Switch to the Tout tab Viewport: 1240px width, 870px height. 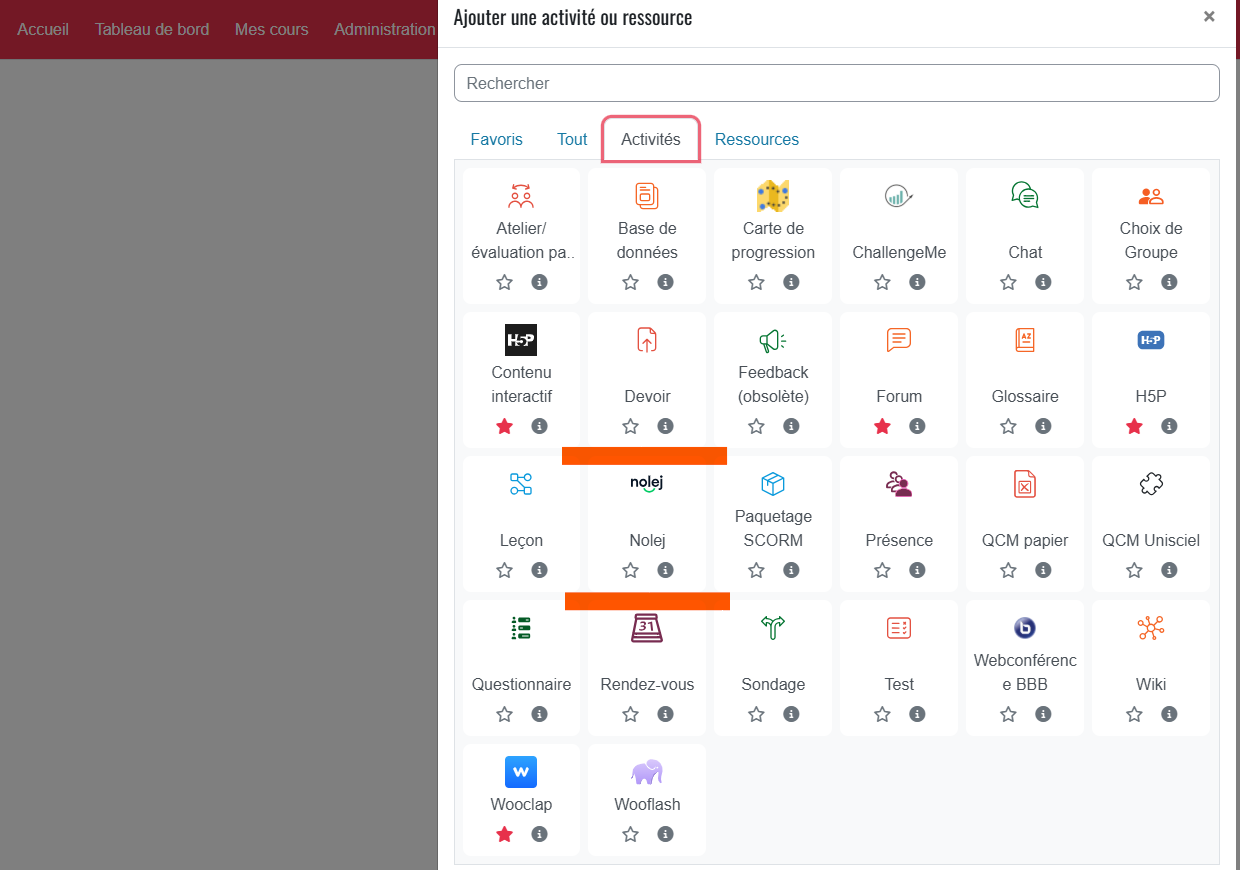572,139
